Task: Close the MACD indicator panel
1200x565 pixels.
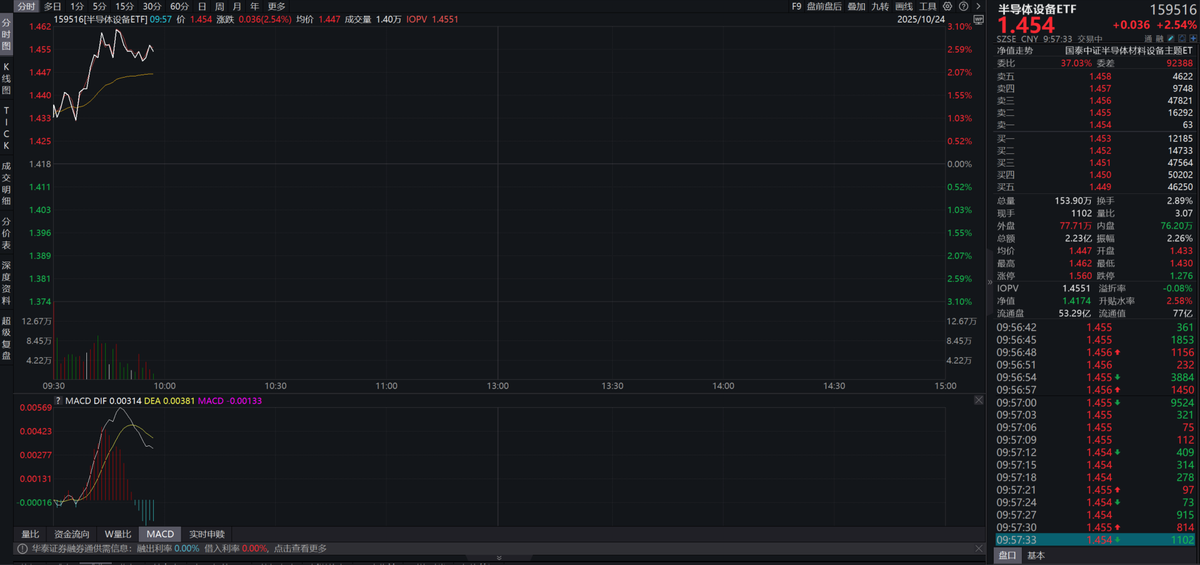Action: click(x=978, y=400)
